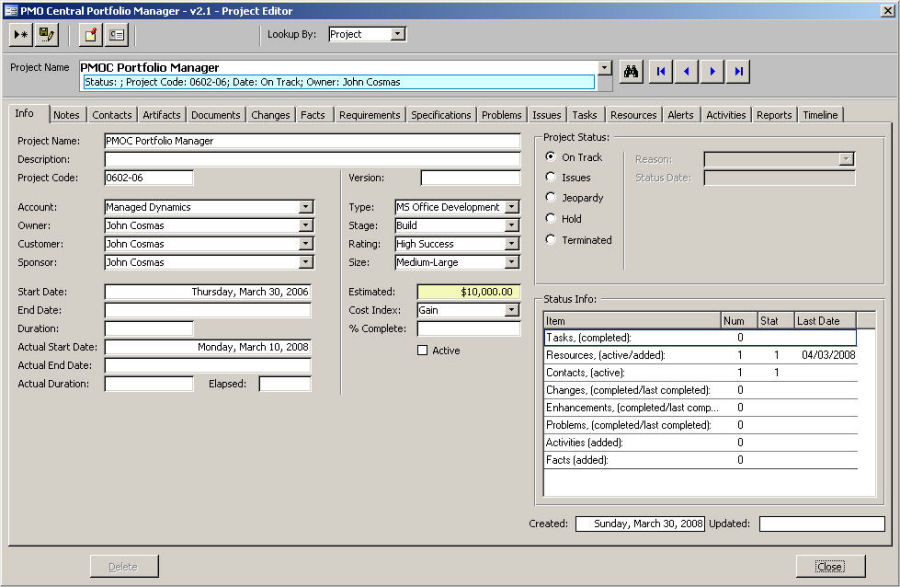Select the 'Resources, (active/added)' row
Viewport: 900px width, 587px height.
(700, 355)
